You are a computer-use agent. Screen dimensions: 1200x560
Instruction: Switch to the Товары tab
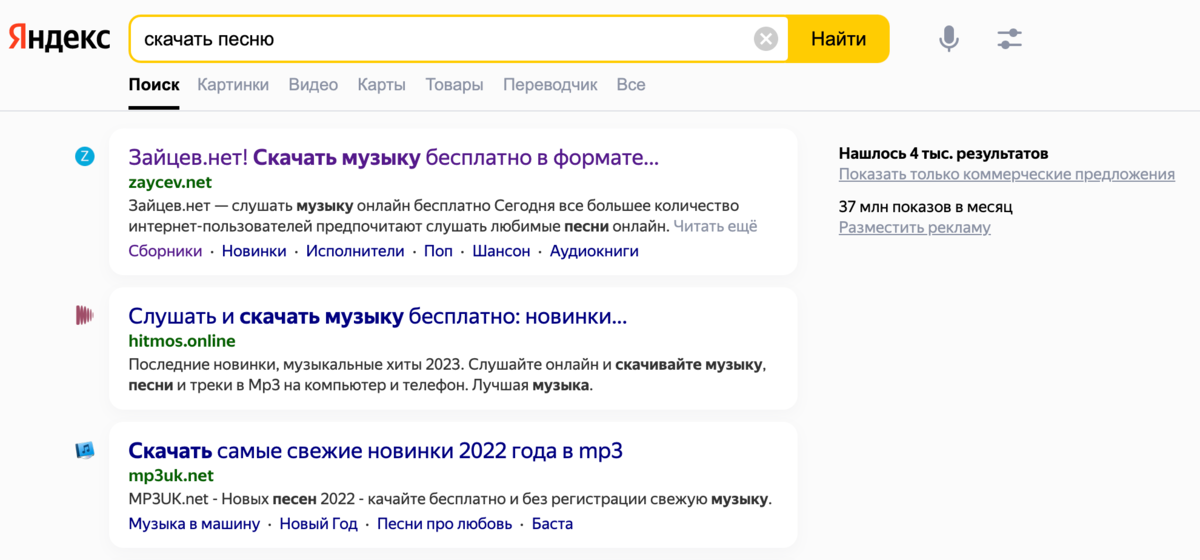(454, 85)
